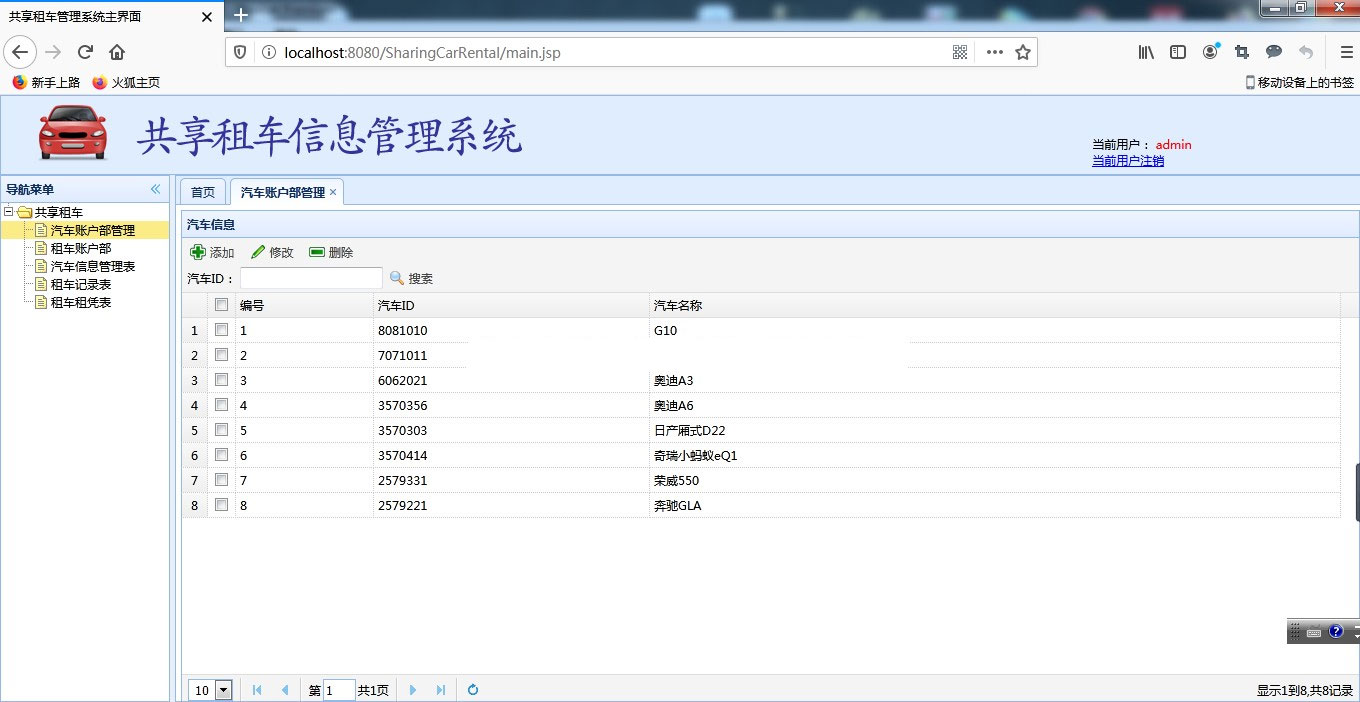Check the row checkbox for 奥迪A3
This screenshot has height=702, width=1360.
(x=221, y=380)
